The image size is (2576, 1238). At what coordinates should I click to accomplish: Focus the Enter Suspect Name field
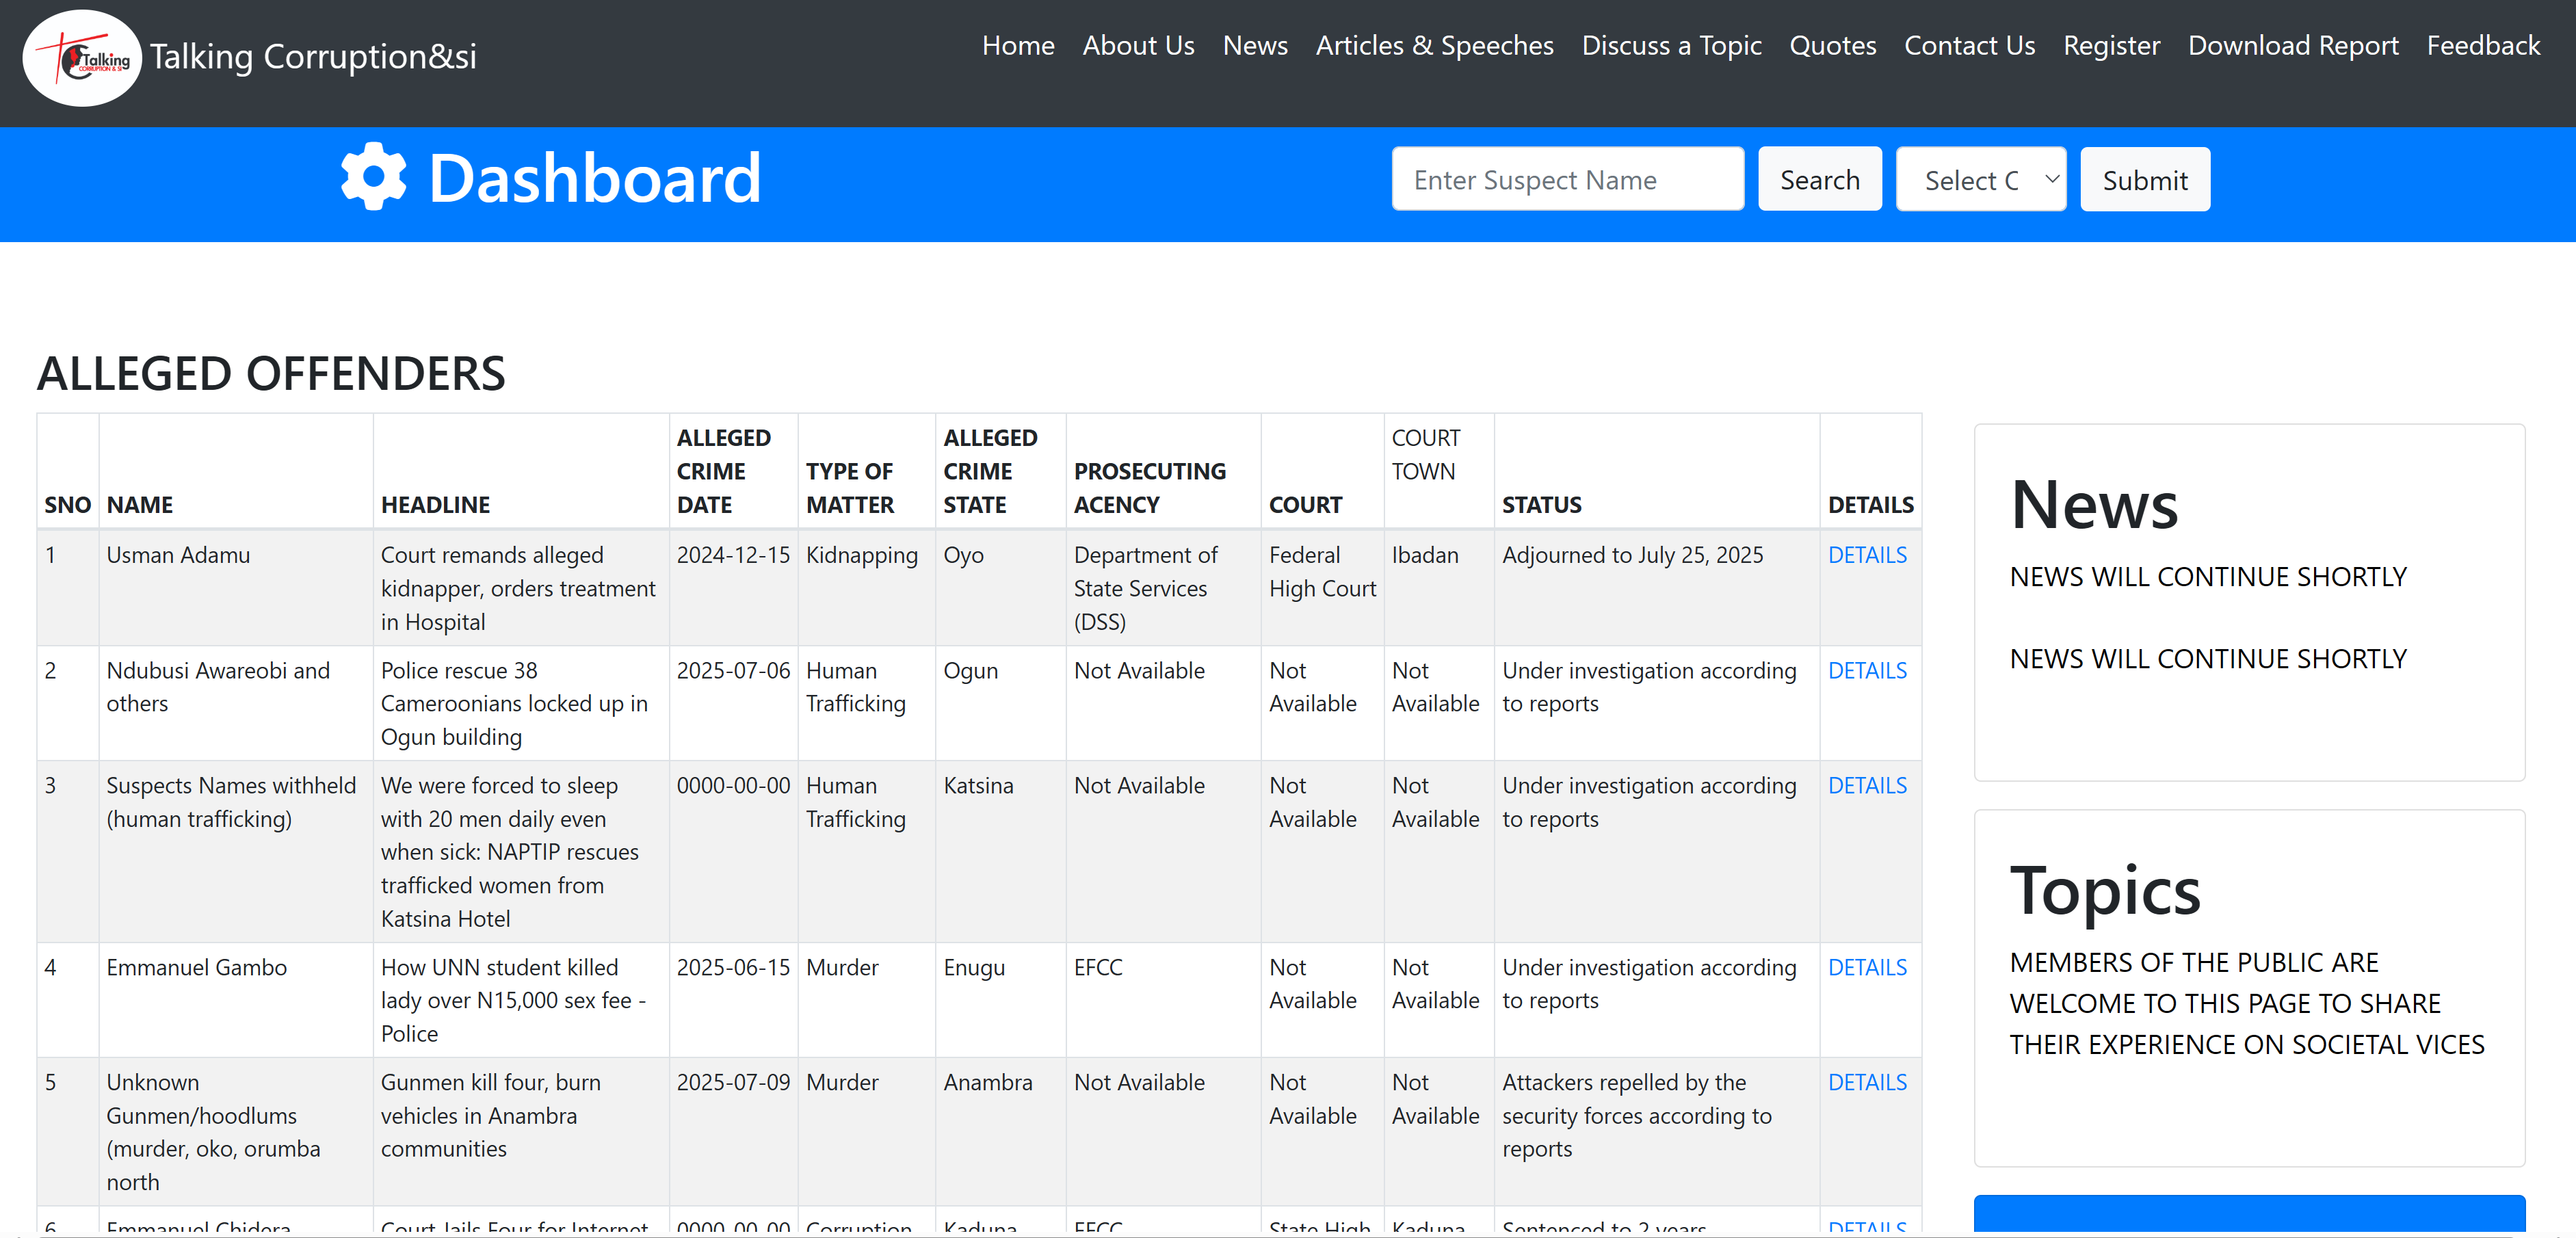[x=1567, y=180]
